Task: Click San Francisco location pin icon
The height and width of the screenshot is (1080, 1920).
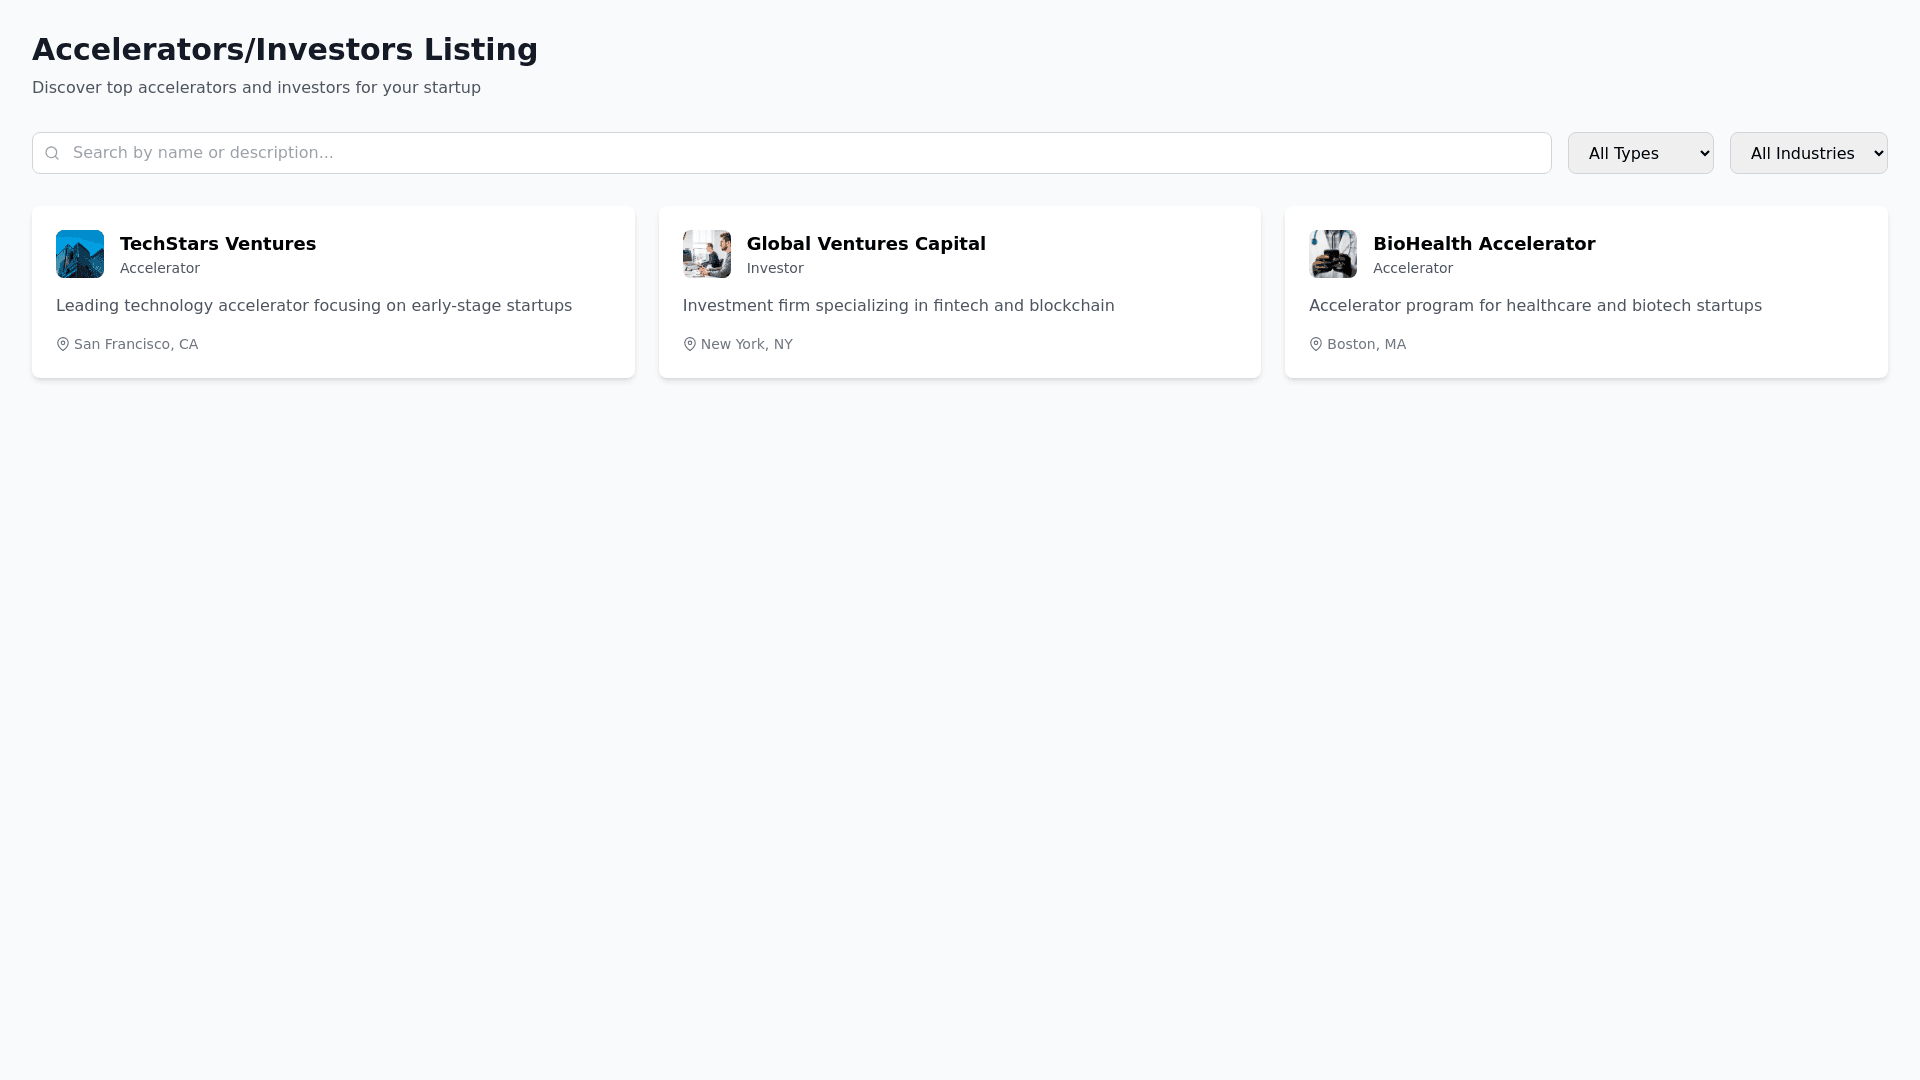Action: coord(63,344)
